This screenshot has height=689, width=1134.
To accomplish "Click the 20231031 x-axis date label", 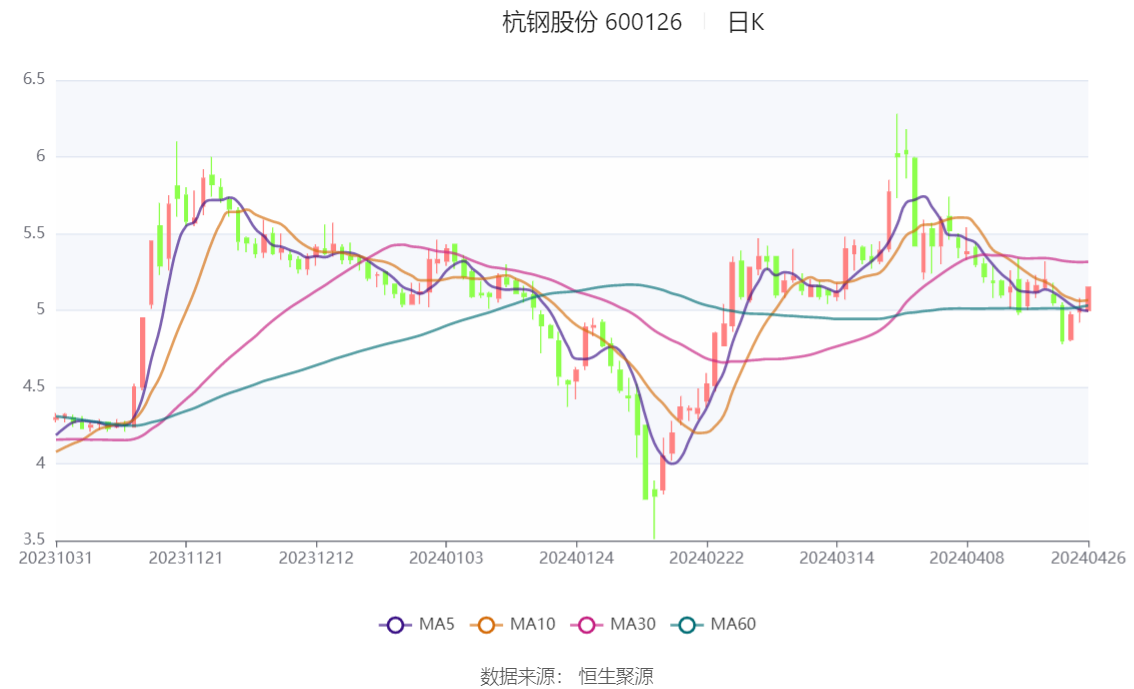I will coord(56,558).
